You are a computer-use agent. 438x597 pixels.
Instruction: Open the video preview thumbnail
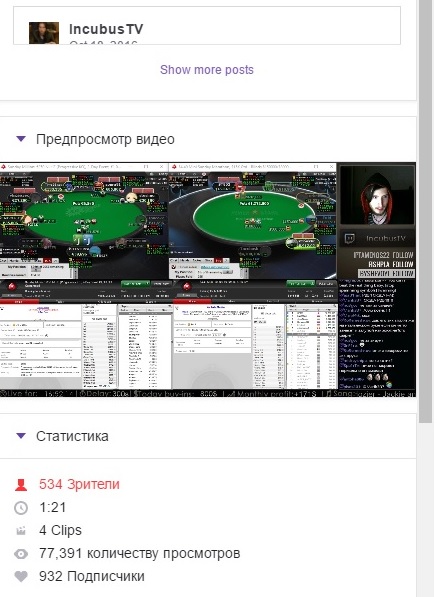tap(208, 280)
